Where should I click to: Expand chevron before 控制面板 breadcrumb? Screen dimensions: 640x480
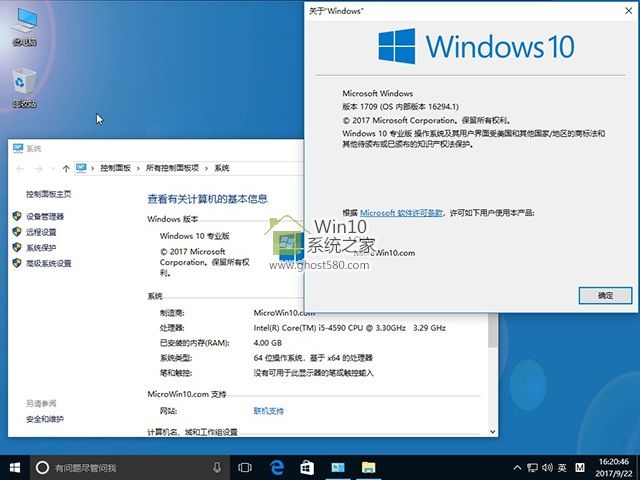pyautogui.click(x=93, y=168)
